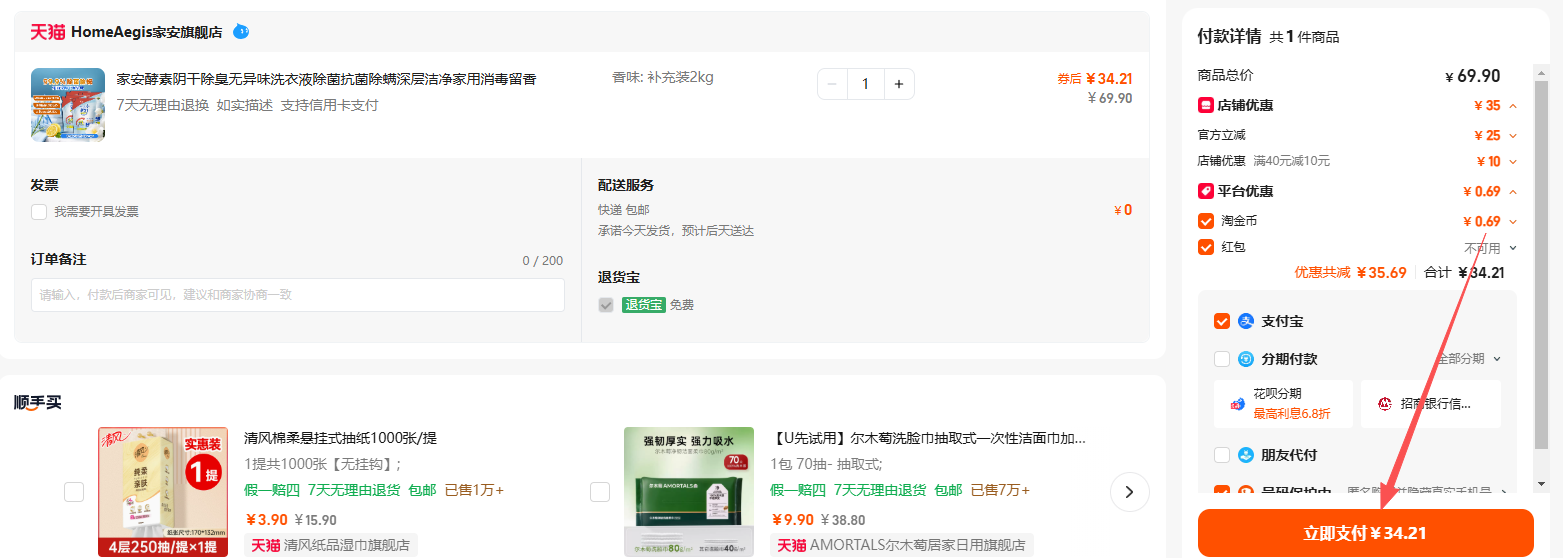Click the 朋友代付 icon

(1246, 455)
